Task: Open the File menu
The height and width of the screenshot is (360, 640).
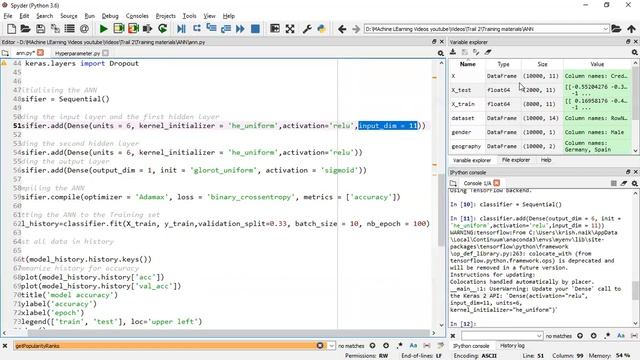Action: [x=8, y=16]
